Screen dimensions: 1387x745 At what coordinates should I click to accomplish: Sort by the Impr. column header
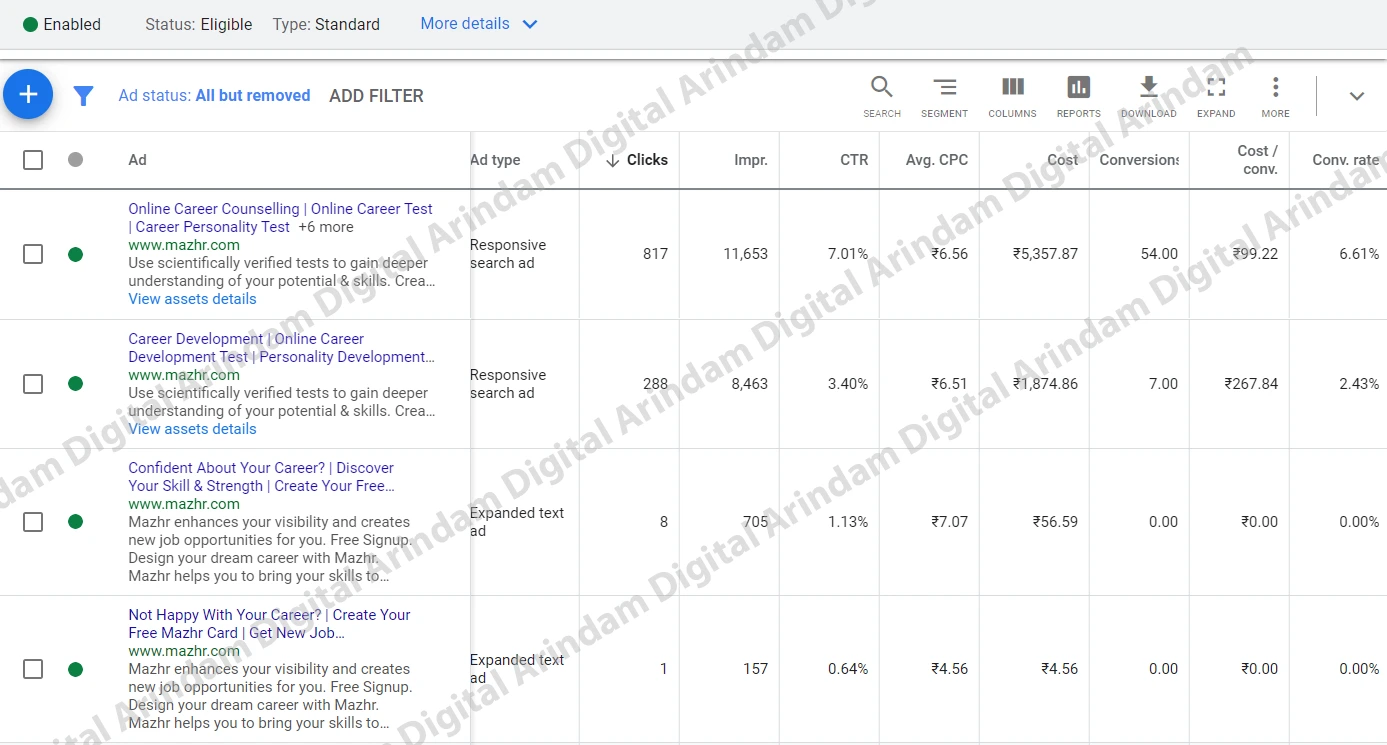pyautogui.click(x=751, y=160)
